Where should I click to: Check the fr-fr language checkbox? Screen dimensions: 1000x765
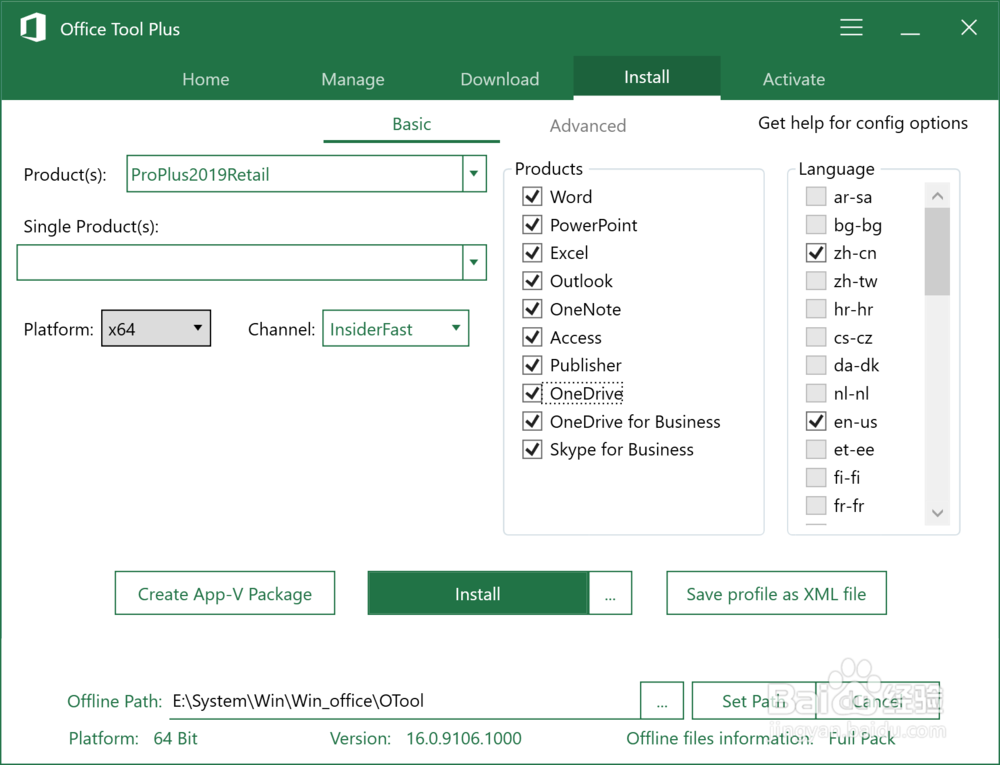click(x=816, y=505)
